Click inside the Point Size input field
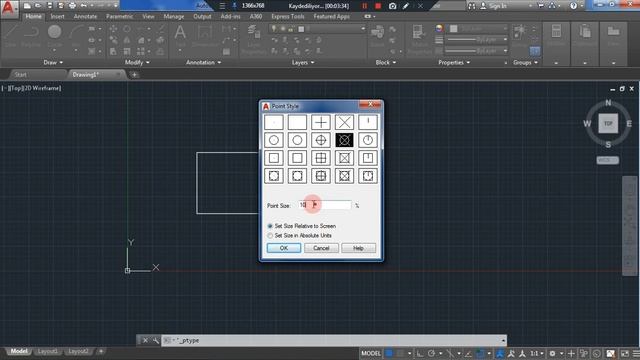Viewport: 640px width, 360px height. 324,205
